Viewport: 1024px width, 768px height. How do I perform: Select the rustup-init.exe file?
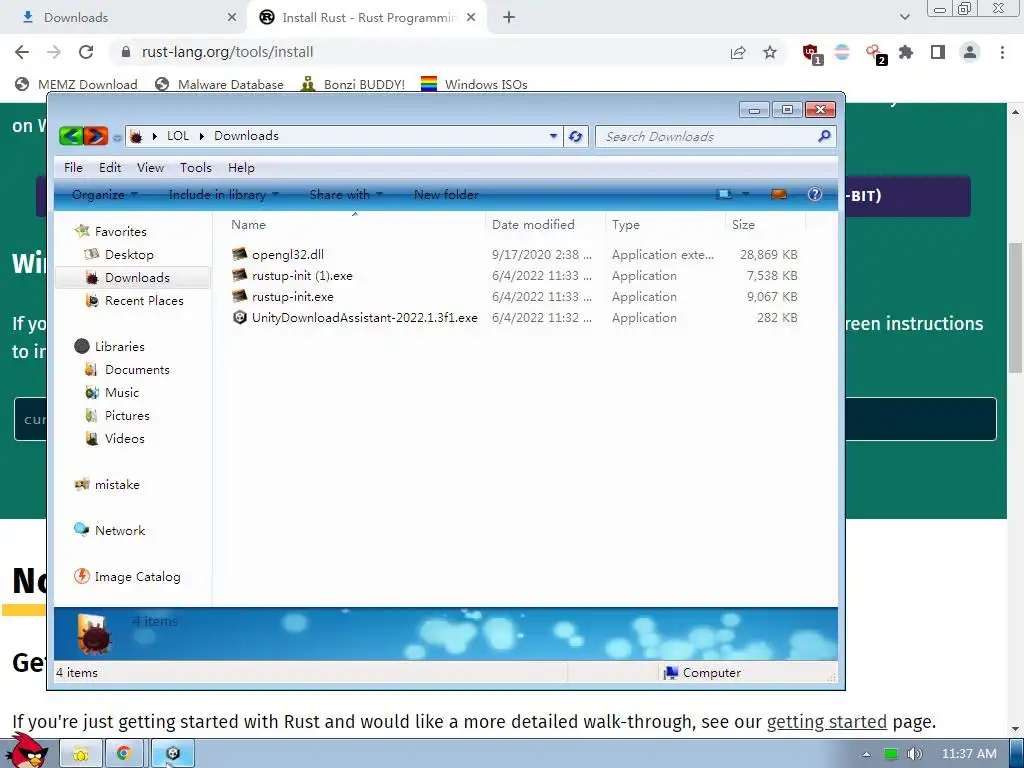coord(293,296)
